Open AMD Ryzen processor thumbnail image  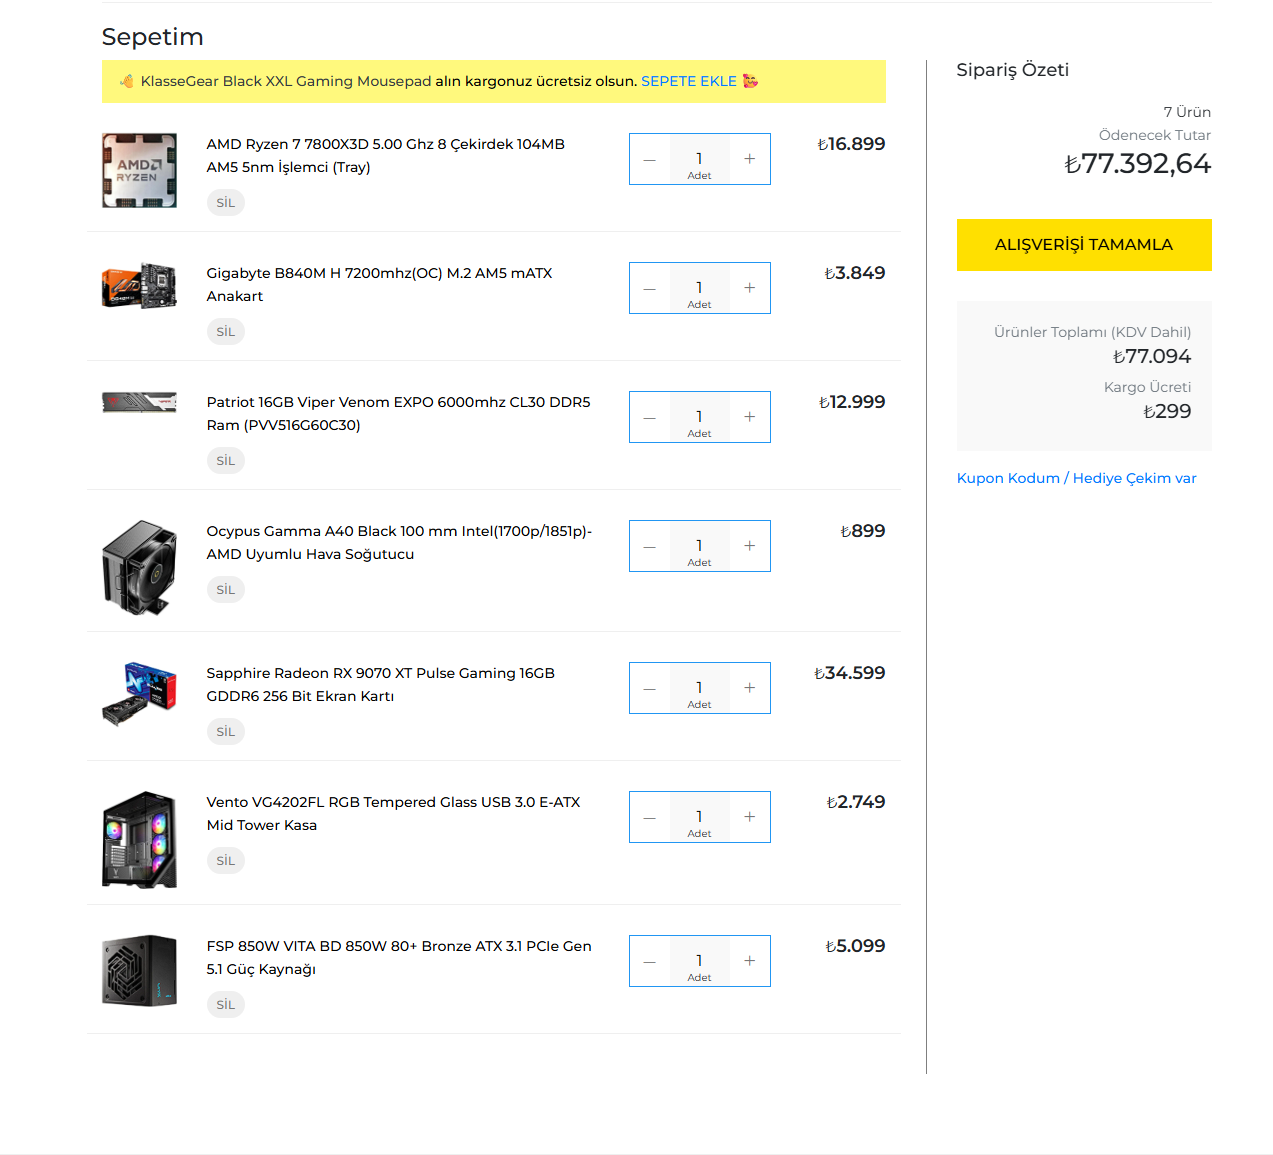point(139,171)
